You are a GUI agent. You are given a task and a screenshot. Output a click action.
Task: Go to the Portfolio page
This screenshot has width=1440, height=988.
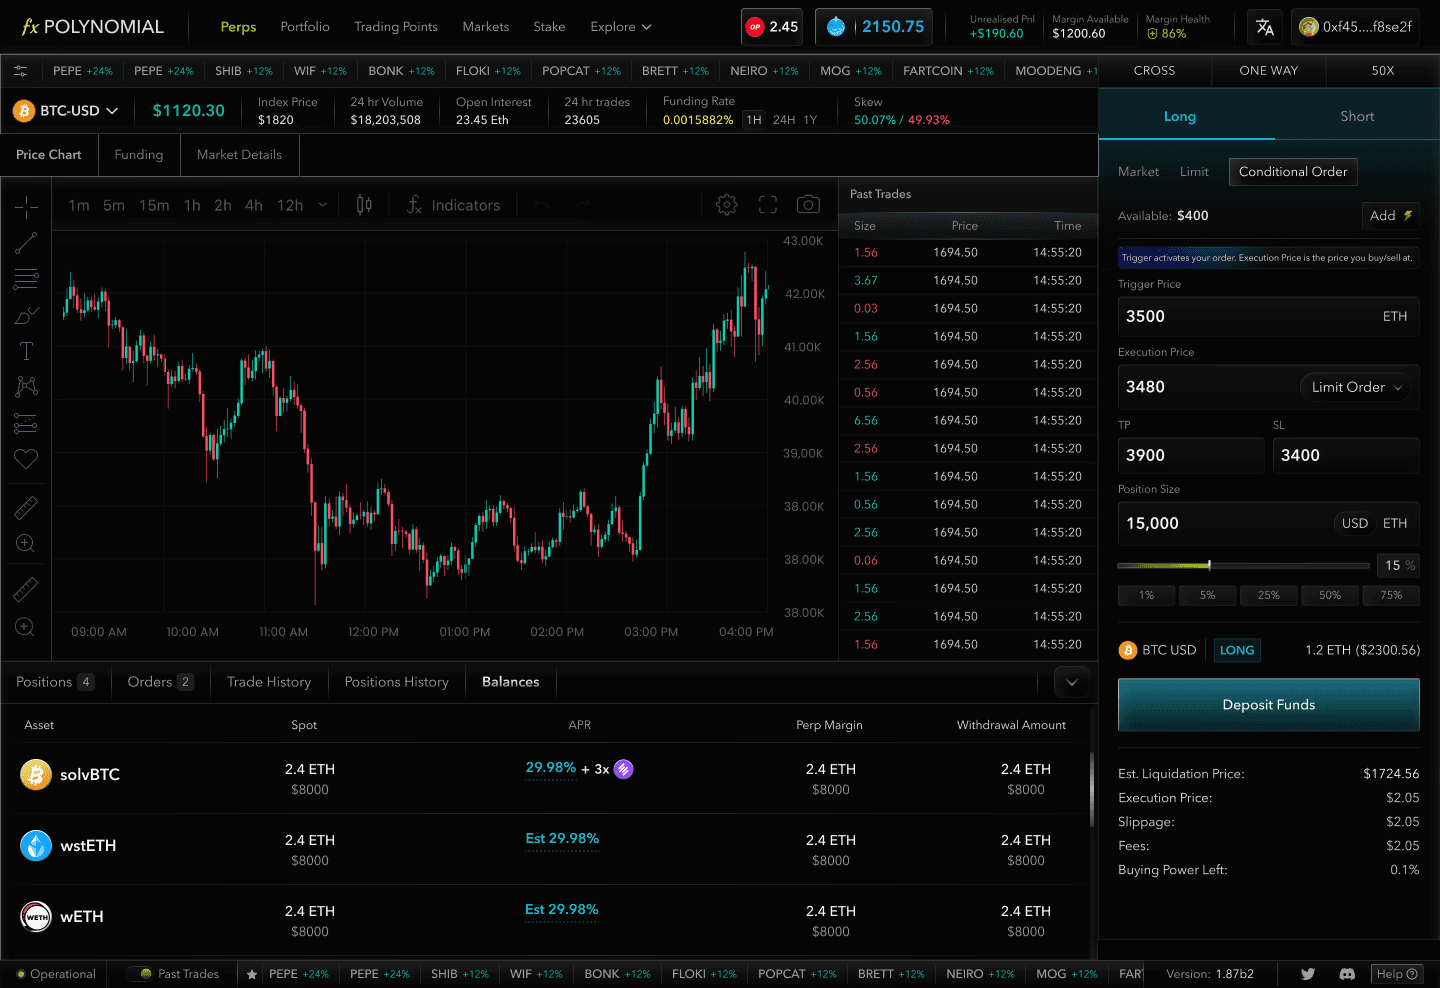[x=305, y=27]
